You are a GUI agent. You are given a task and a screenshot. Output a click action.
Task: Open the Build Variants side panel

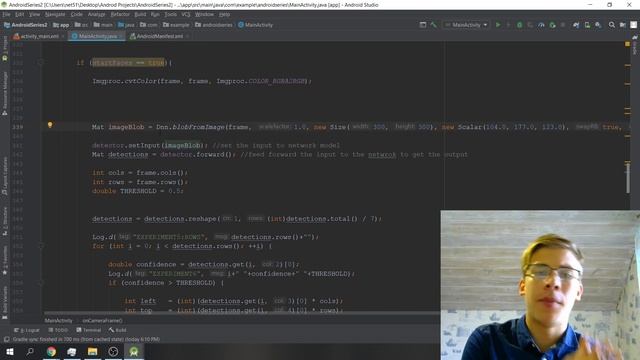(x=5, y=303)
